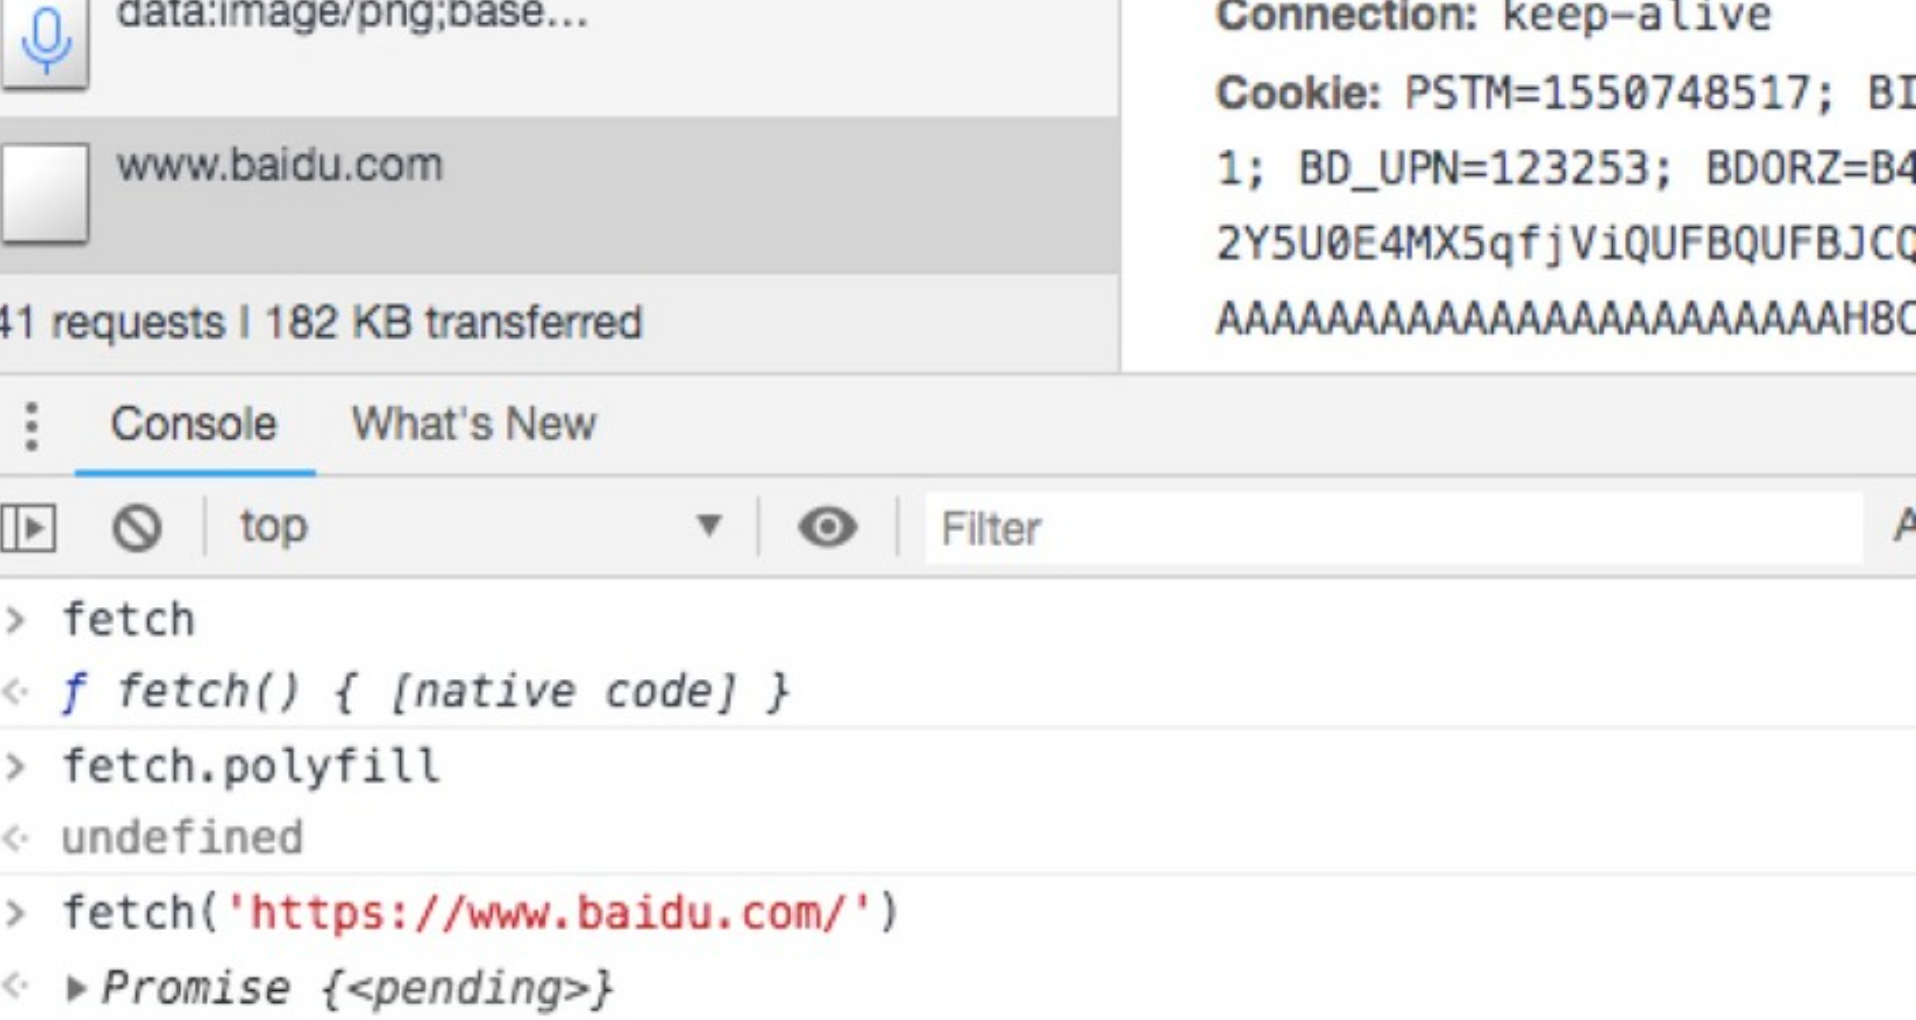Viewport: 1916px width, 1020px height.
Task: Clear the console with the ban icon
Action: click(137, 527)
